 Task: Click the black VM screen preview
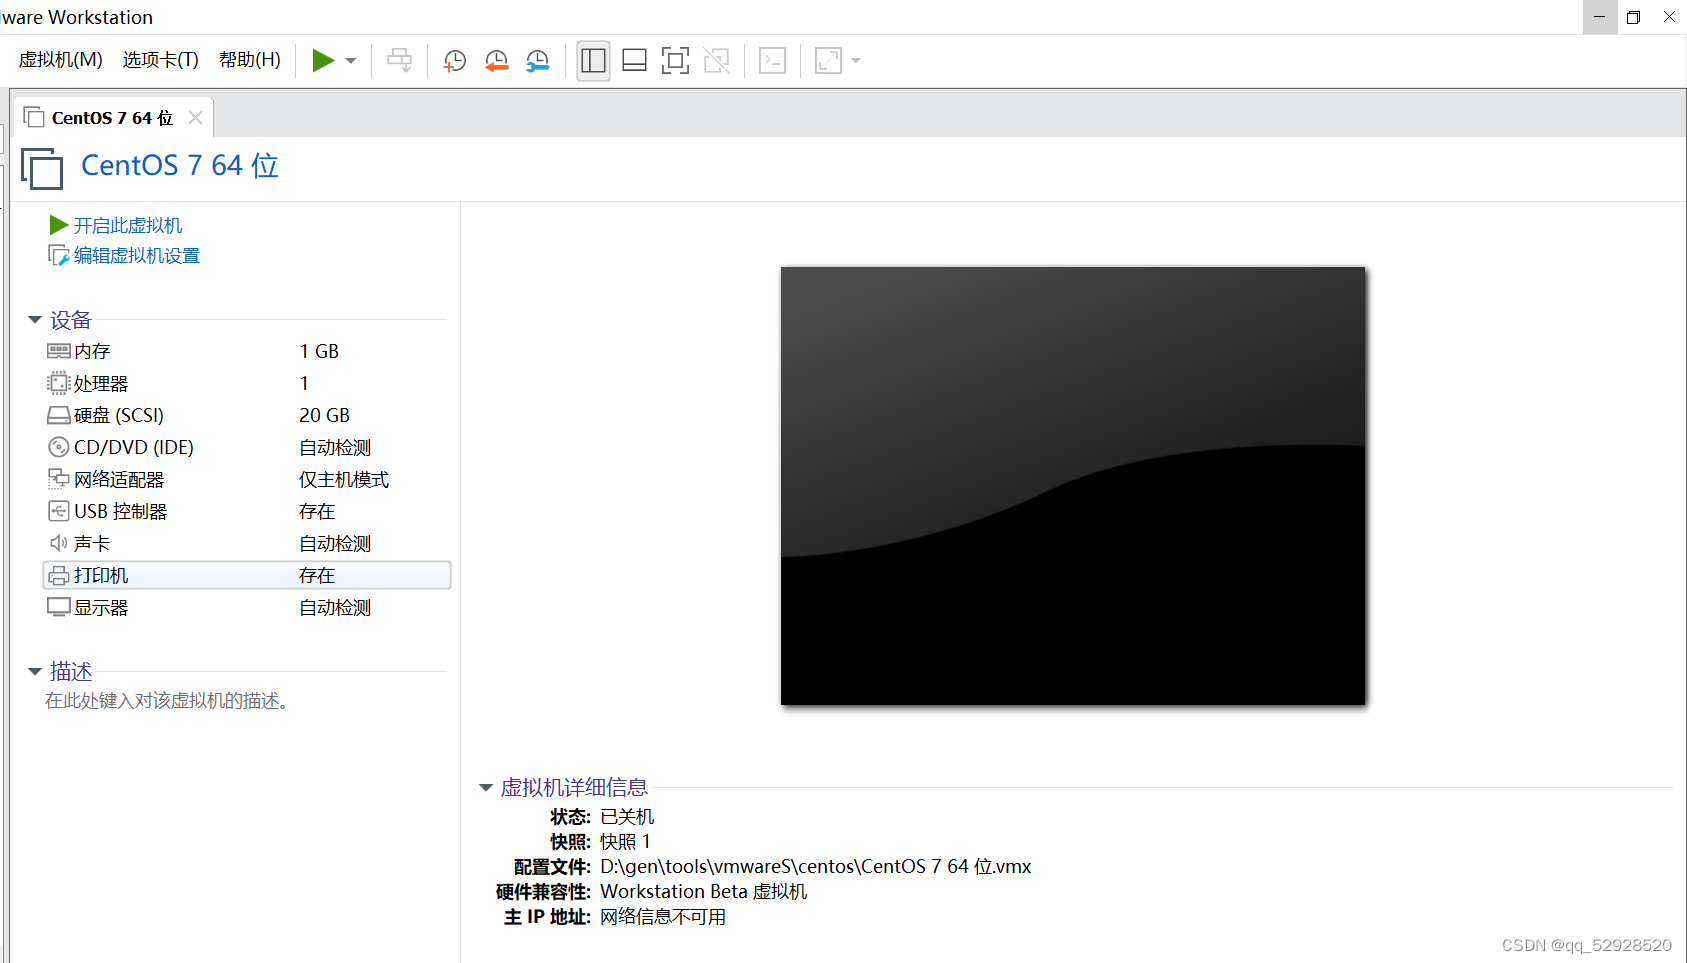click(1073, 486)
